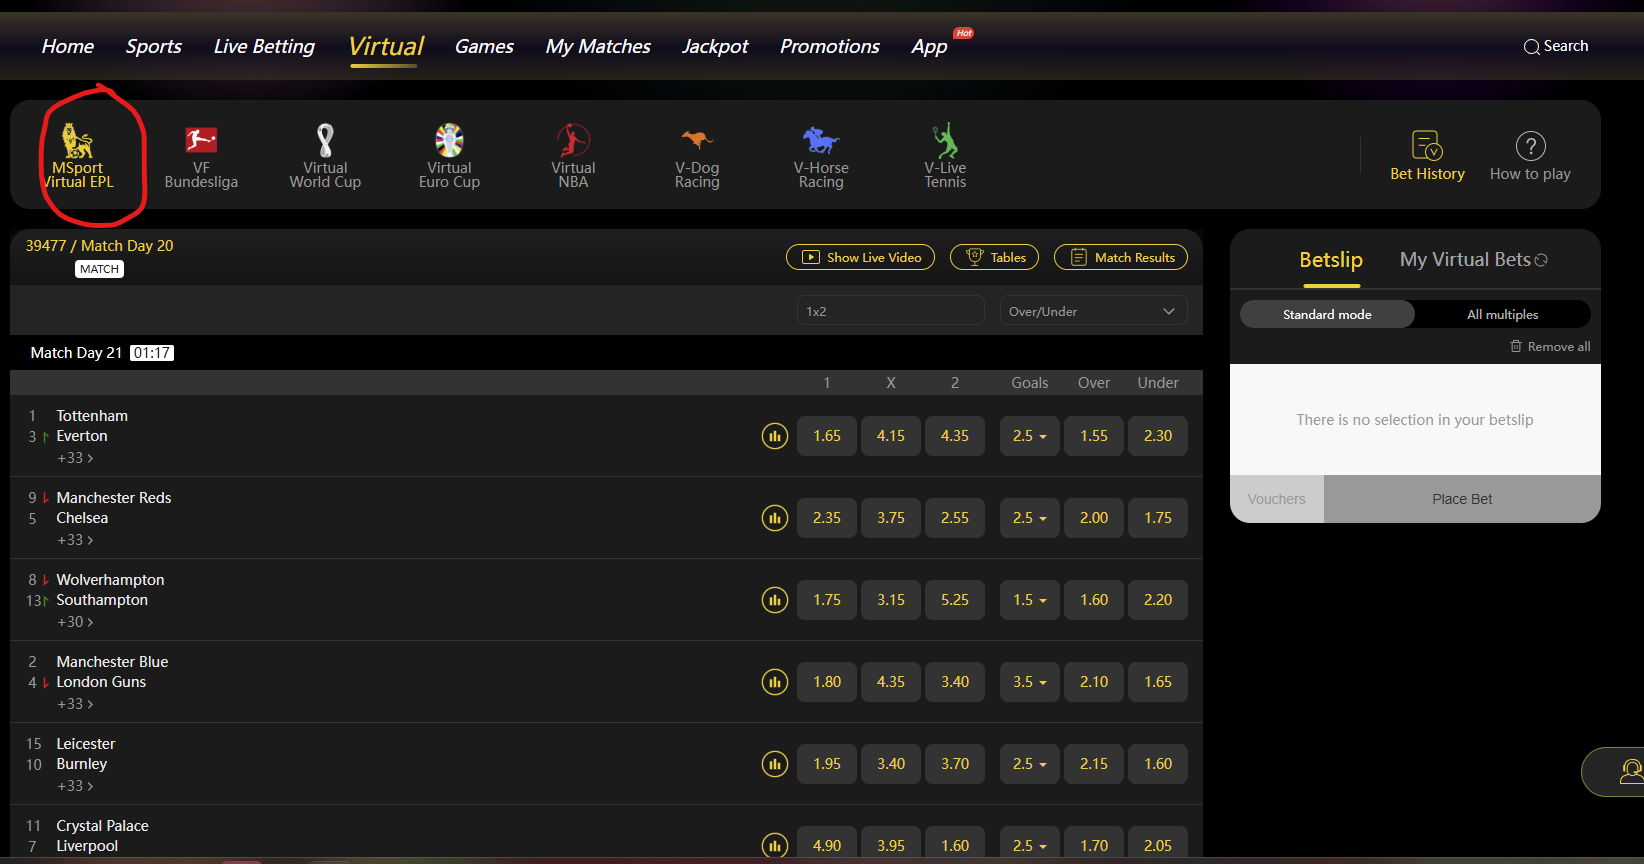
Task: Click the 1x2 market field
Action: click(890, 311)
